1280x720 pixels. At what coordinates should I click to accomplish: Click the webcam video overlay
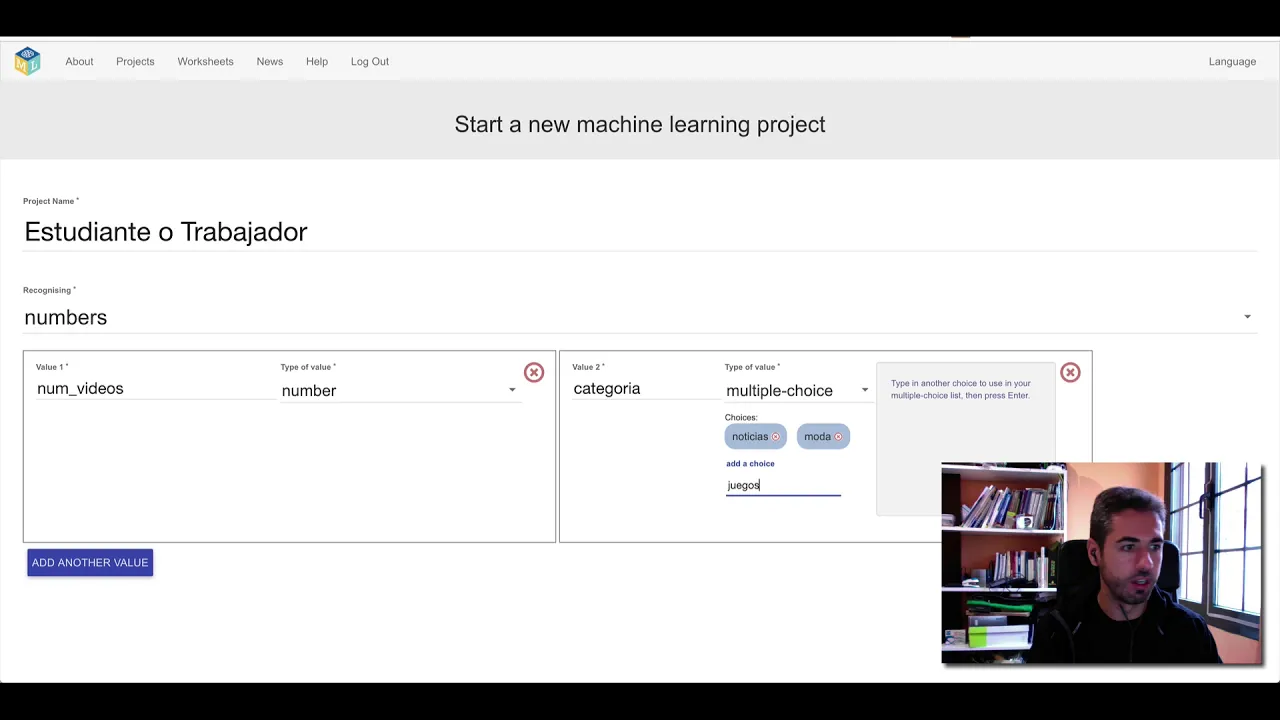pos(1102,563)
